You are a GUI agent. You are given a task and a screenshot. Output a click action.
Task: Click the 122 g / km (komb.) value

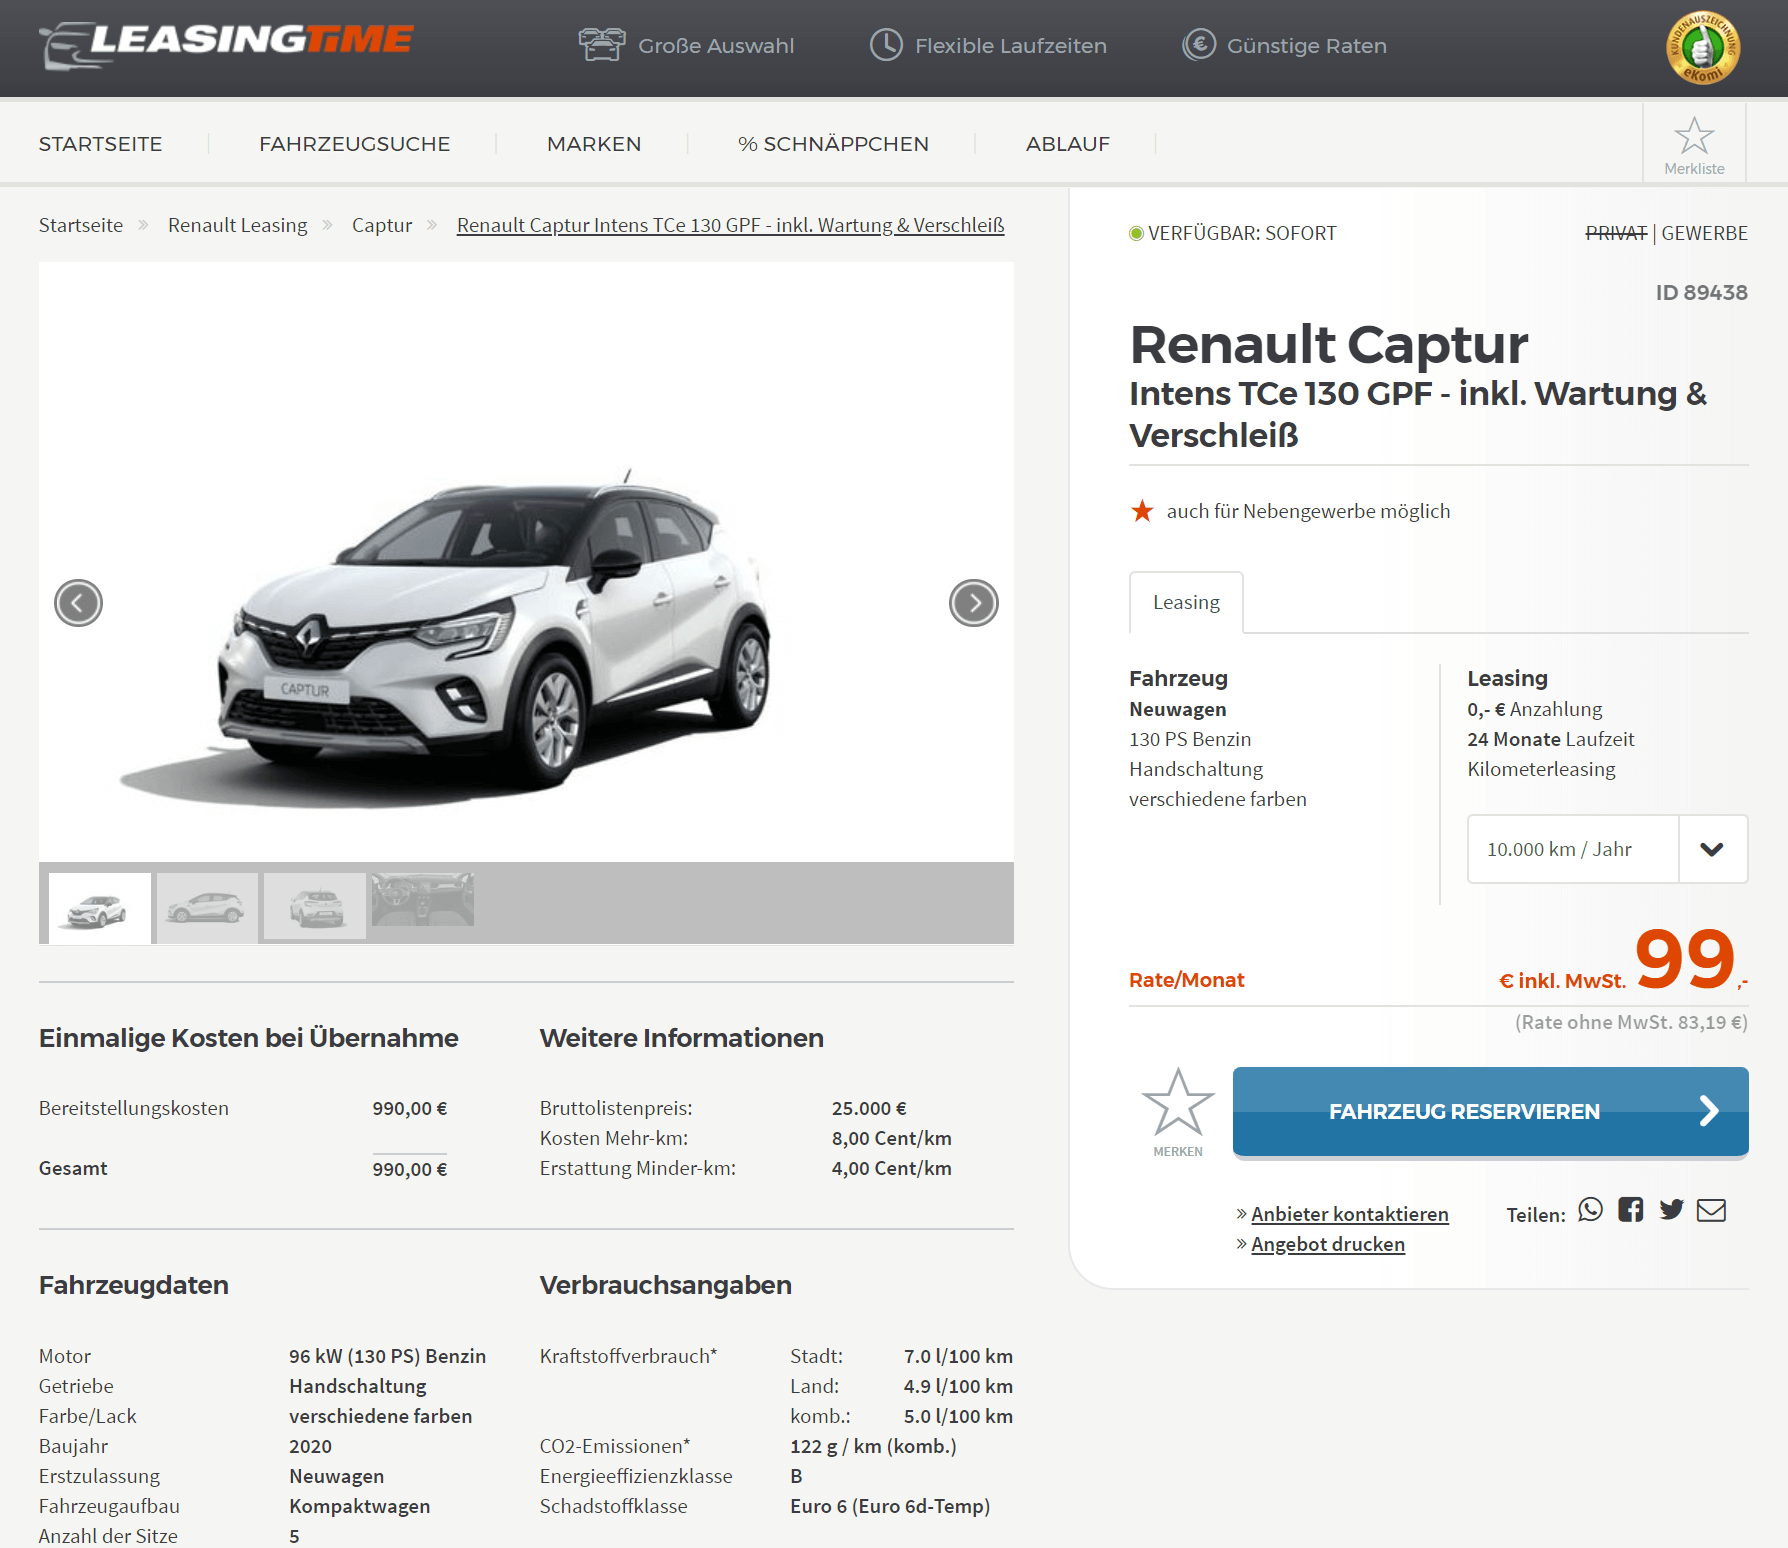(873, 1446)
